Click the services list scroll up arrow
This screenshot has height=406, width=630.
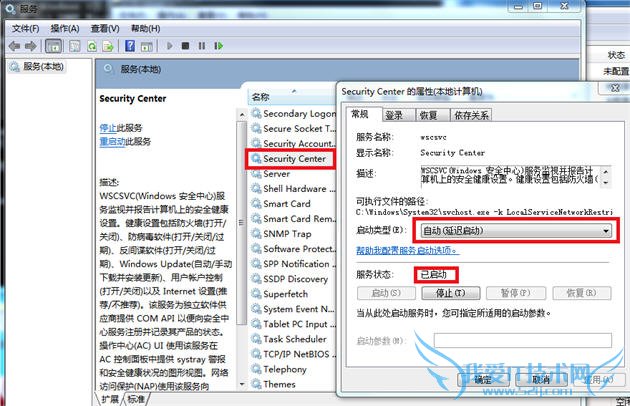(x=242, y=115)
